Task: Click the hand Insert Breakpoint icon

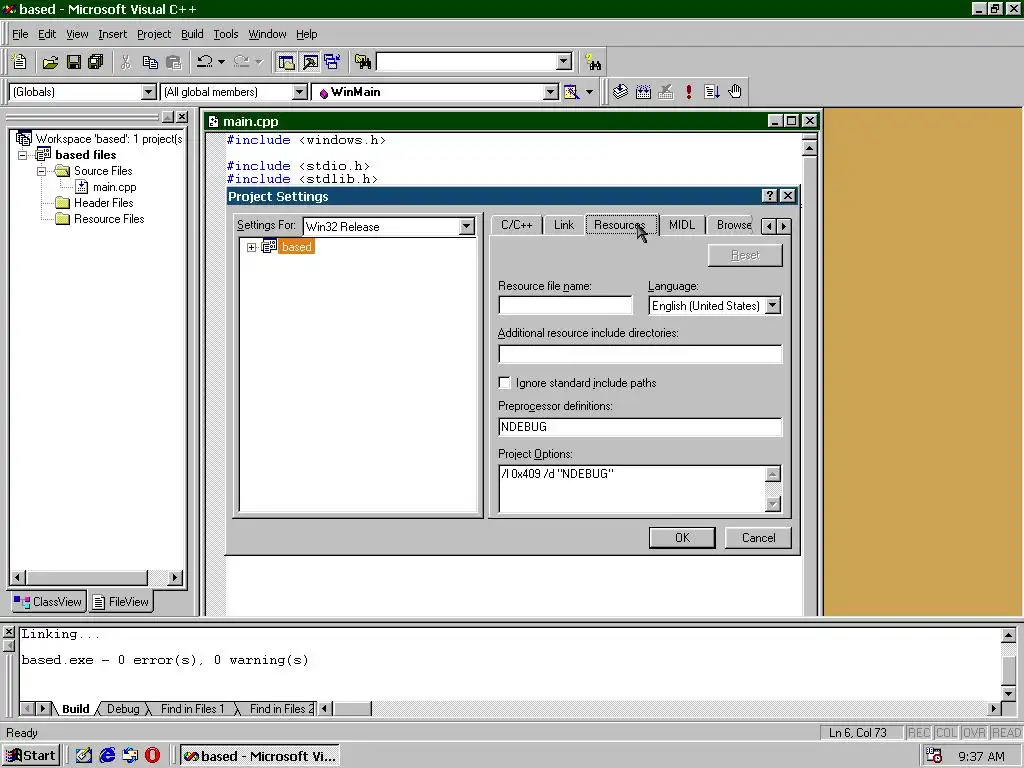Action: coord(735,92)
